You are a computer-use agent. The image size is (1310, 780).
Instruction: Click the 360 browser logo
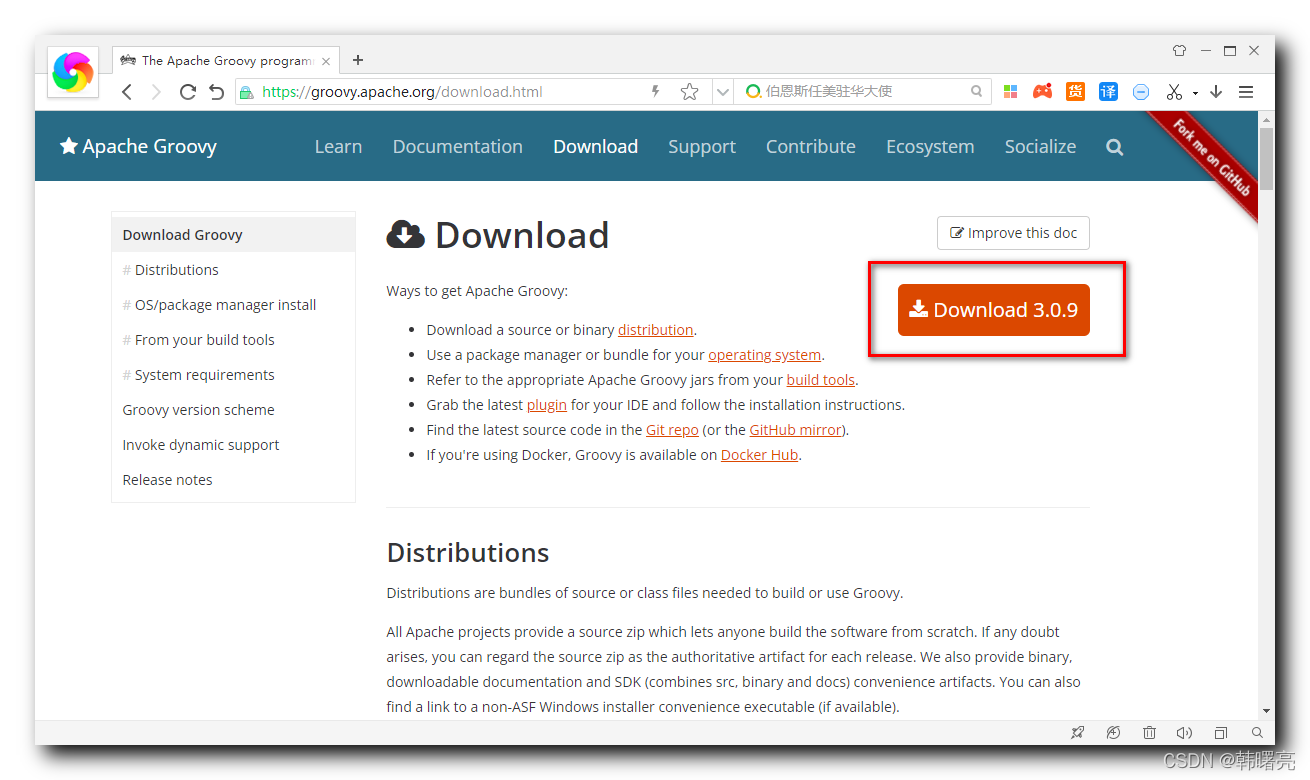[x=73, y=71]
